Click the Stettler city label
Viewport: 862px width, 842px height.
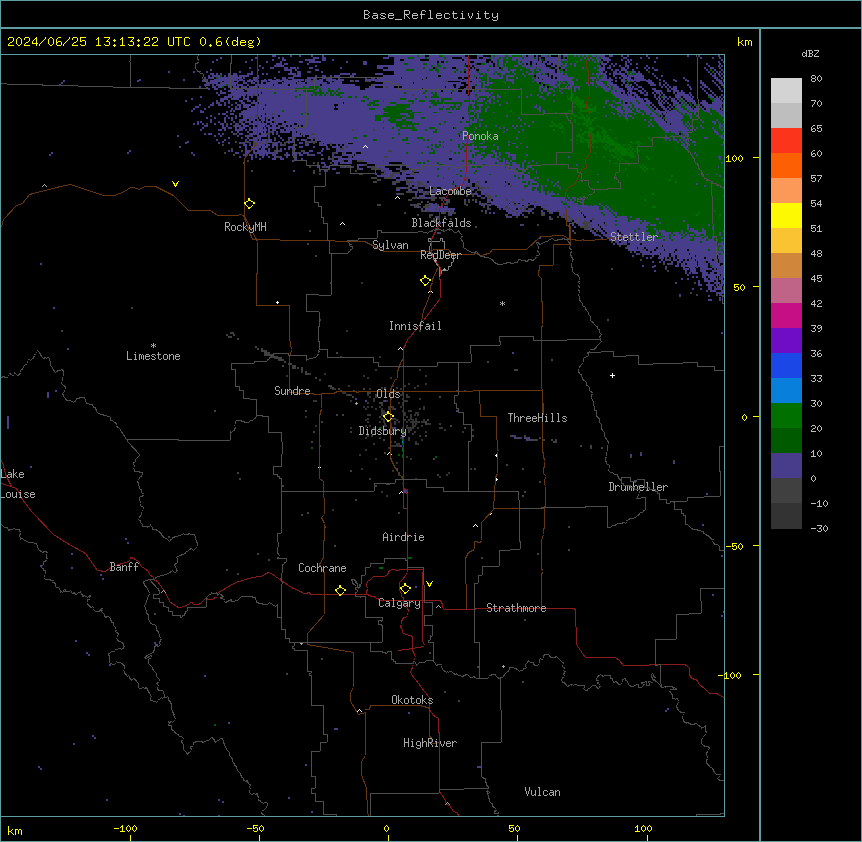[x=634, y=237]
